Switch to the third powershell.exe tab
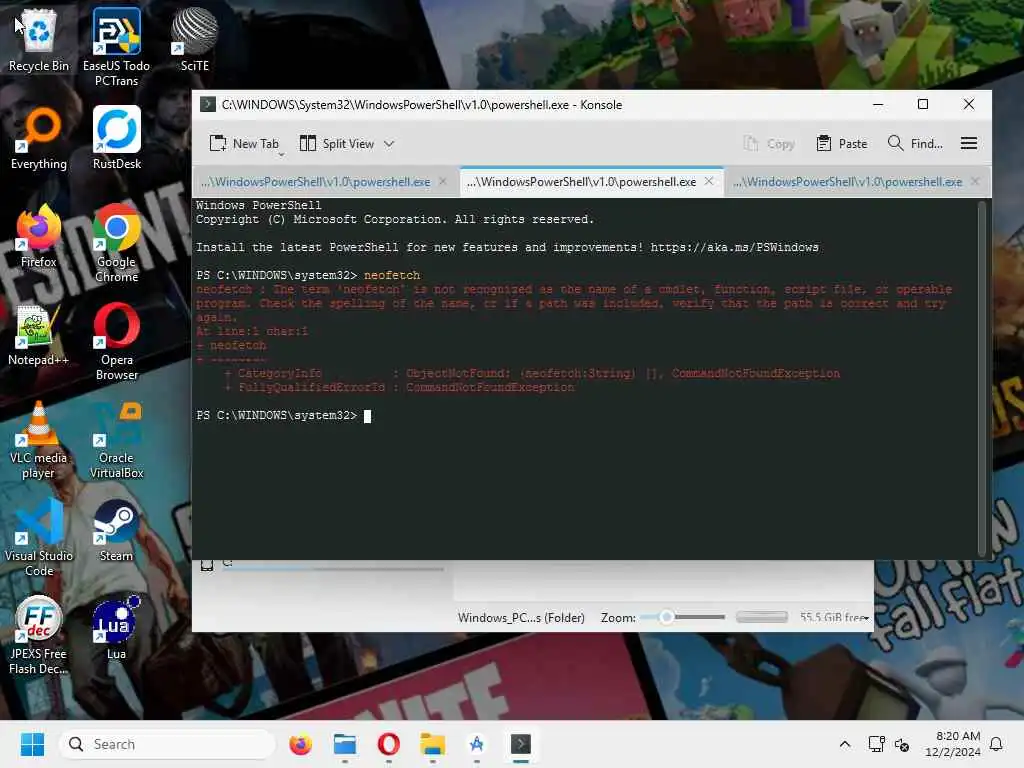Viewport: 1024px width, 768px height. pyautogui.click(x=848, y=182)
